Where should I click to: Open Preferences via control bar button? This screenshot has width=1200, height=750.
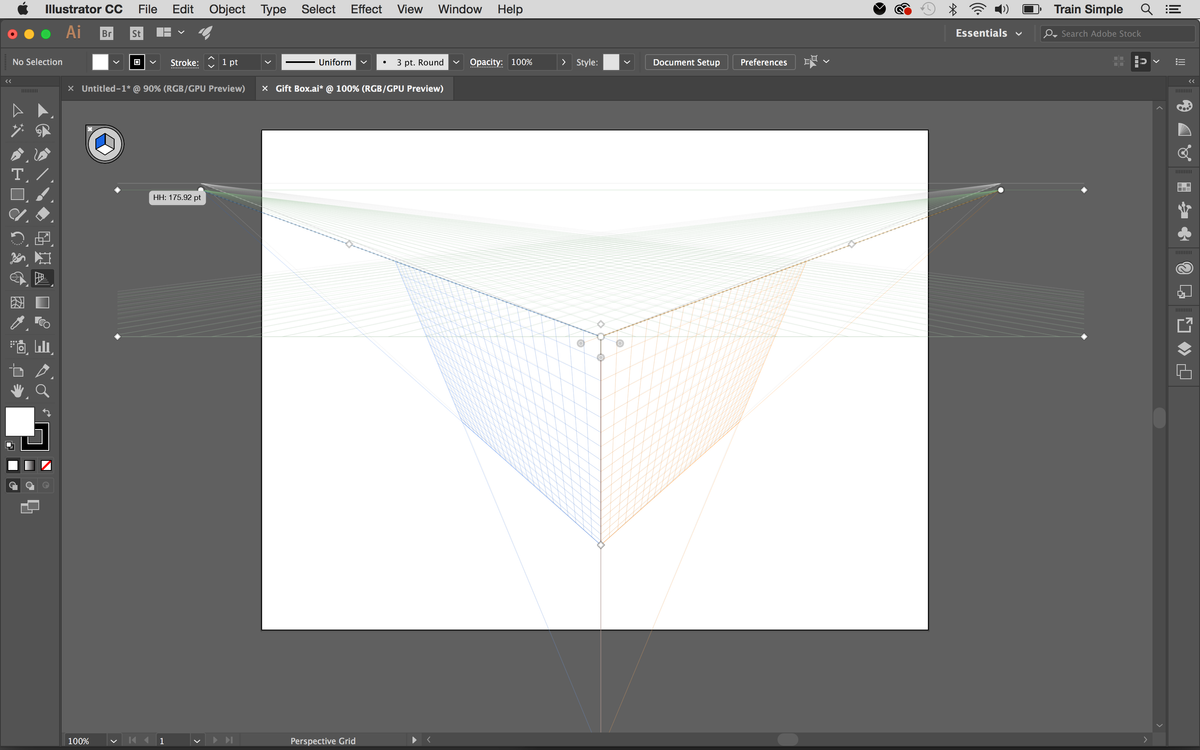pyautogui.click(x=763, y=61)
